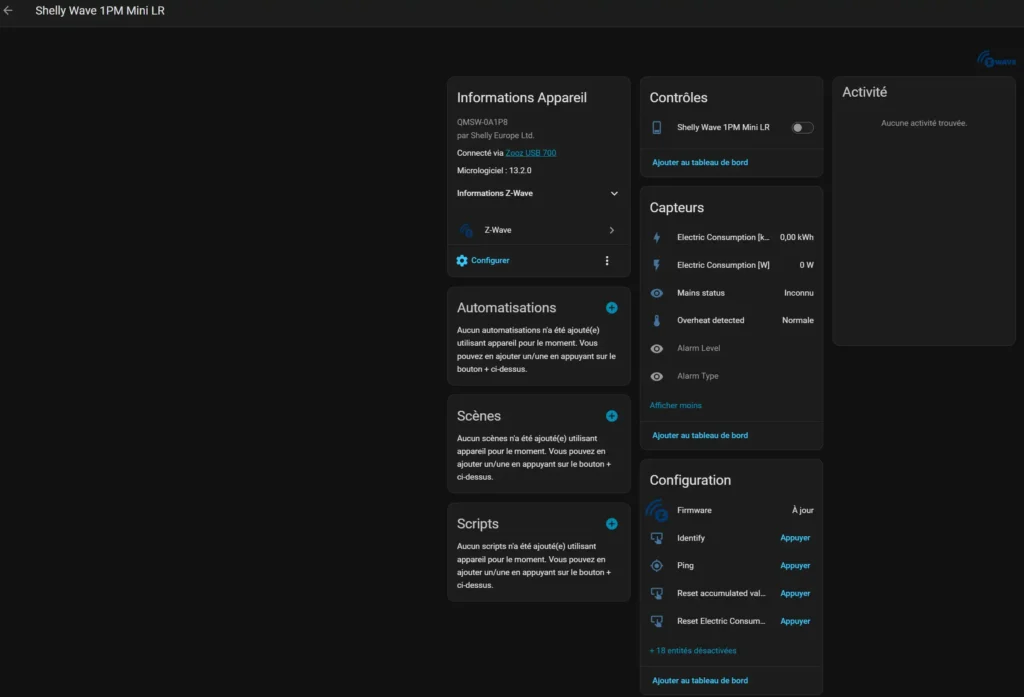Click Micrologiciel : 13.2.0 text

click(494, 170)
